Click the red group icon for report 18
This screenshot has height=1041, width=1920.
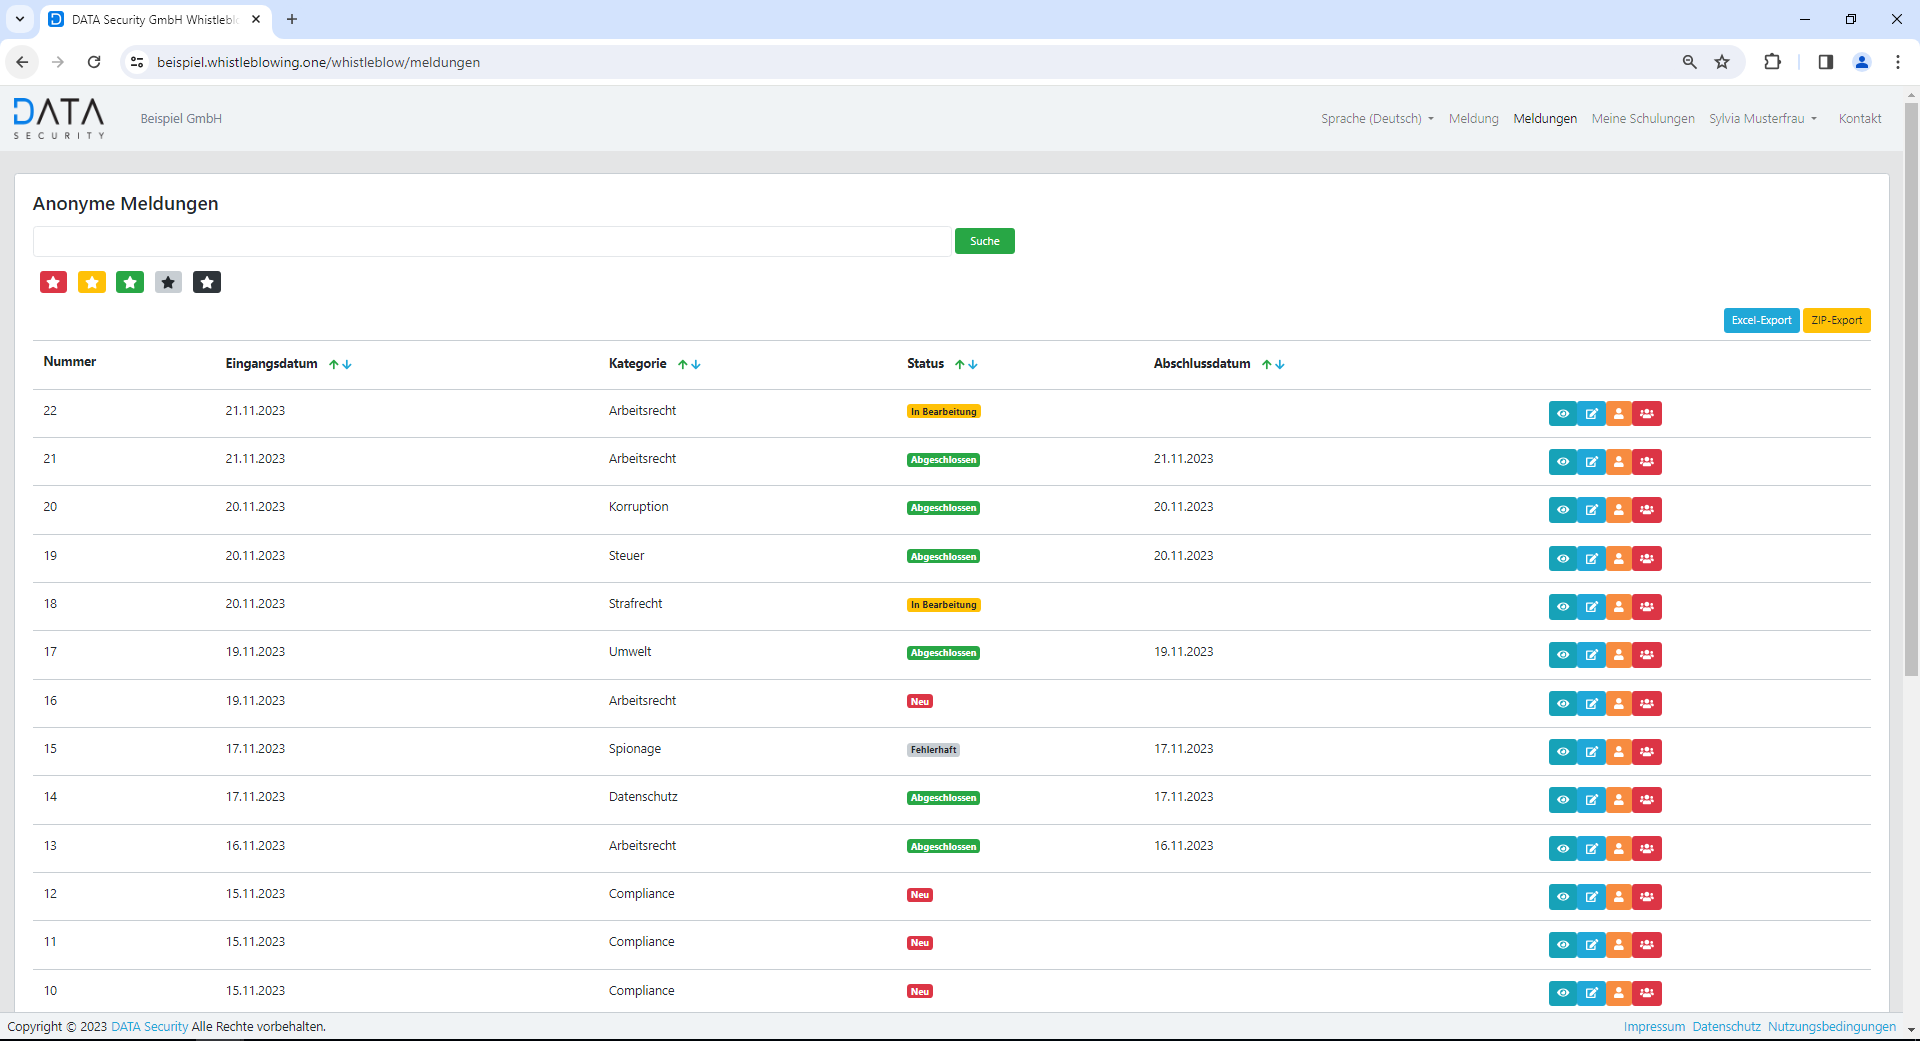click(1647, 607)
